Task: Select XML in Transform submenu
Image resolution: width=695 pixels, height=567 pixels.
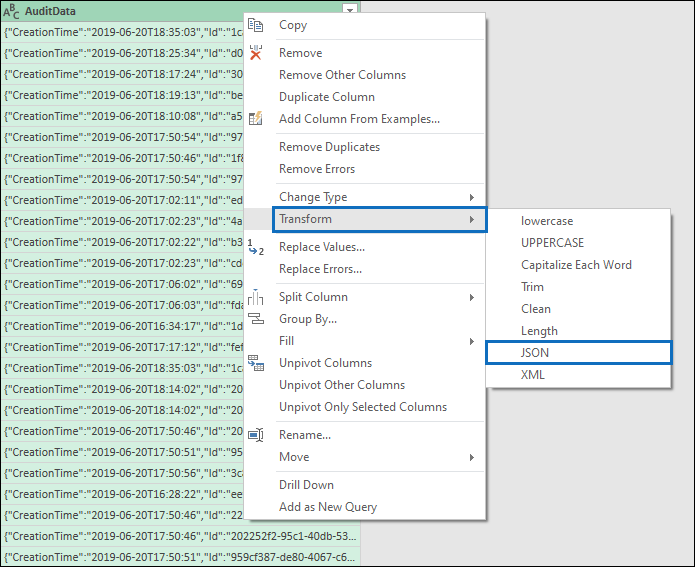Action: tap(578, 375)
